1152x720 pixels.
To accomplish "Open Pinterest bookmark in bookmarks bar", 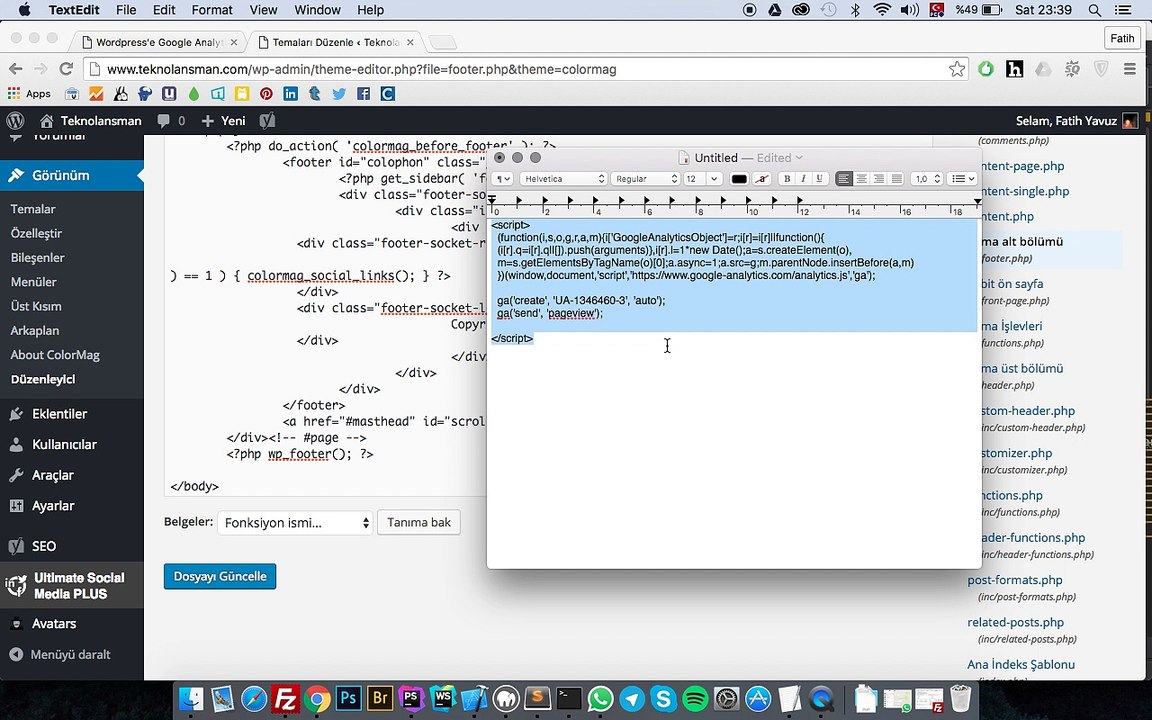I will pos(266,94).
